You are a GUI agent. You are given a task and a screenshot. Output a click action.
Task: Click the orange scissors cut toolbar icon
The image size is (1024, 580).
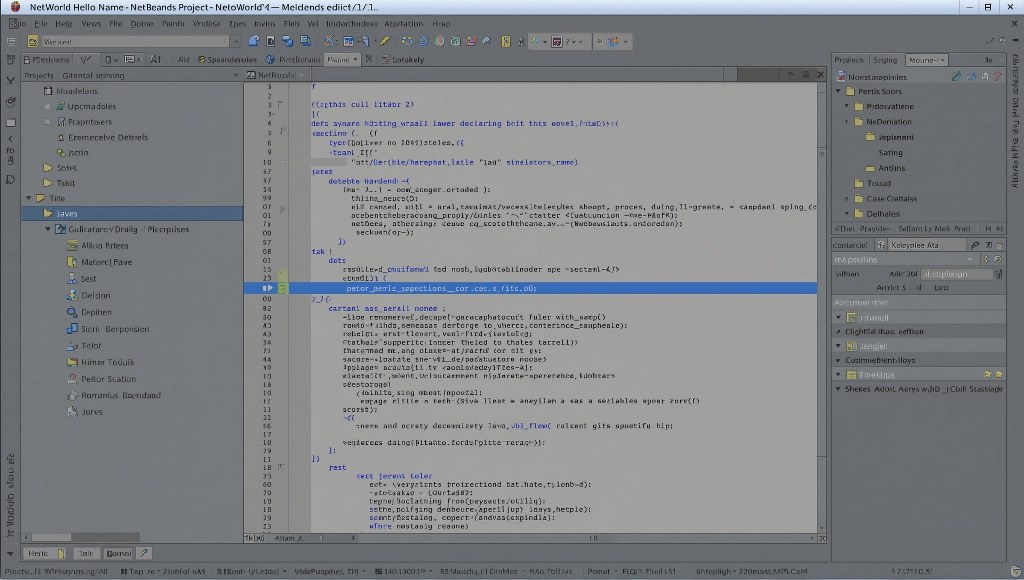tap(329, 41)
